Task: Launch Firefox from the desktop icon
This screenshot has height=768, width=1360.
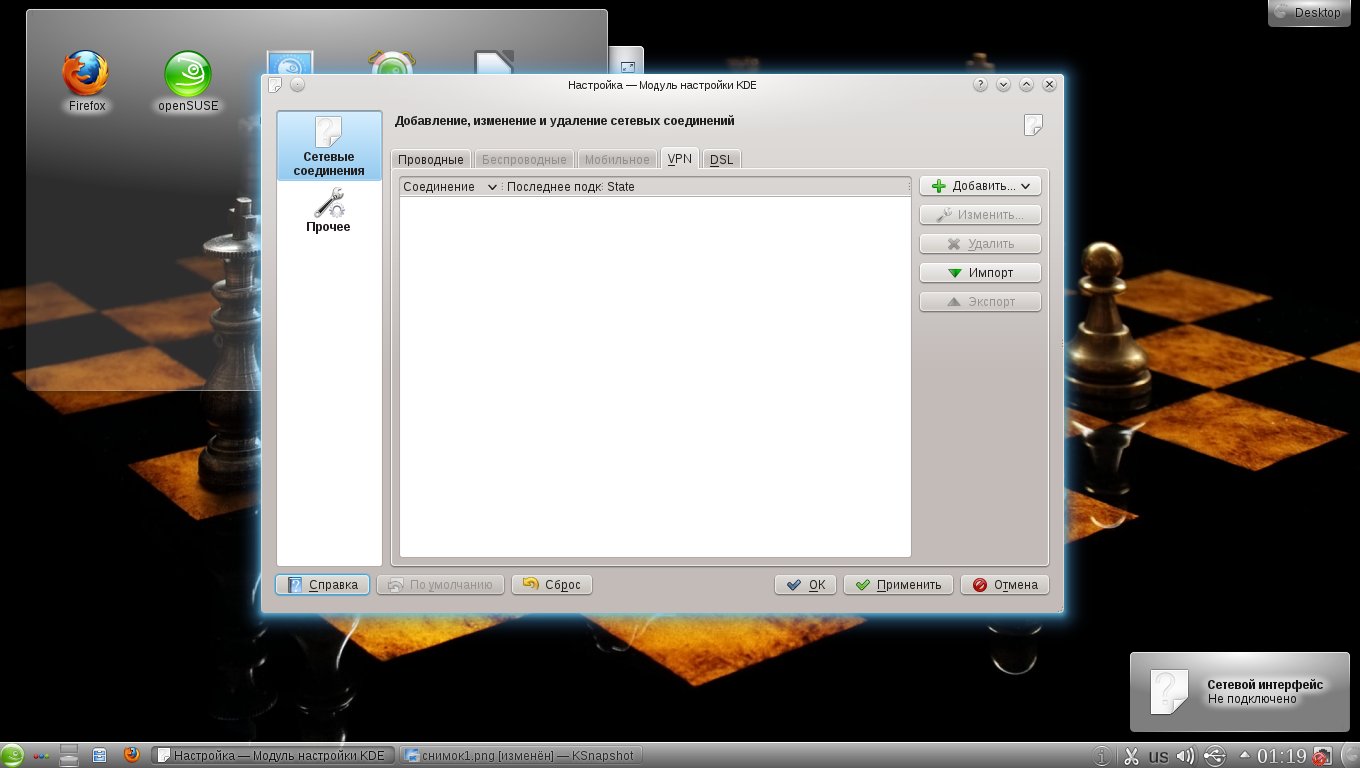Action: pos(86,80)
